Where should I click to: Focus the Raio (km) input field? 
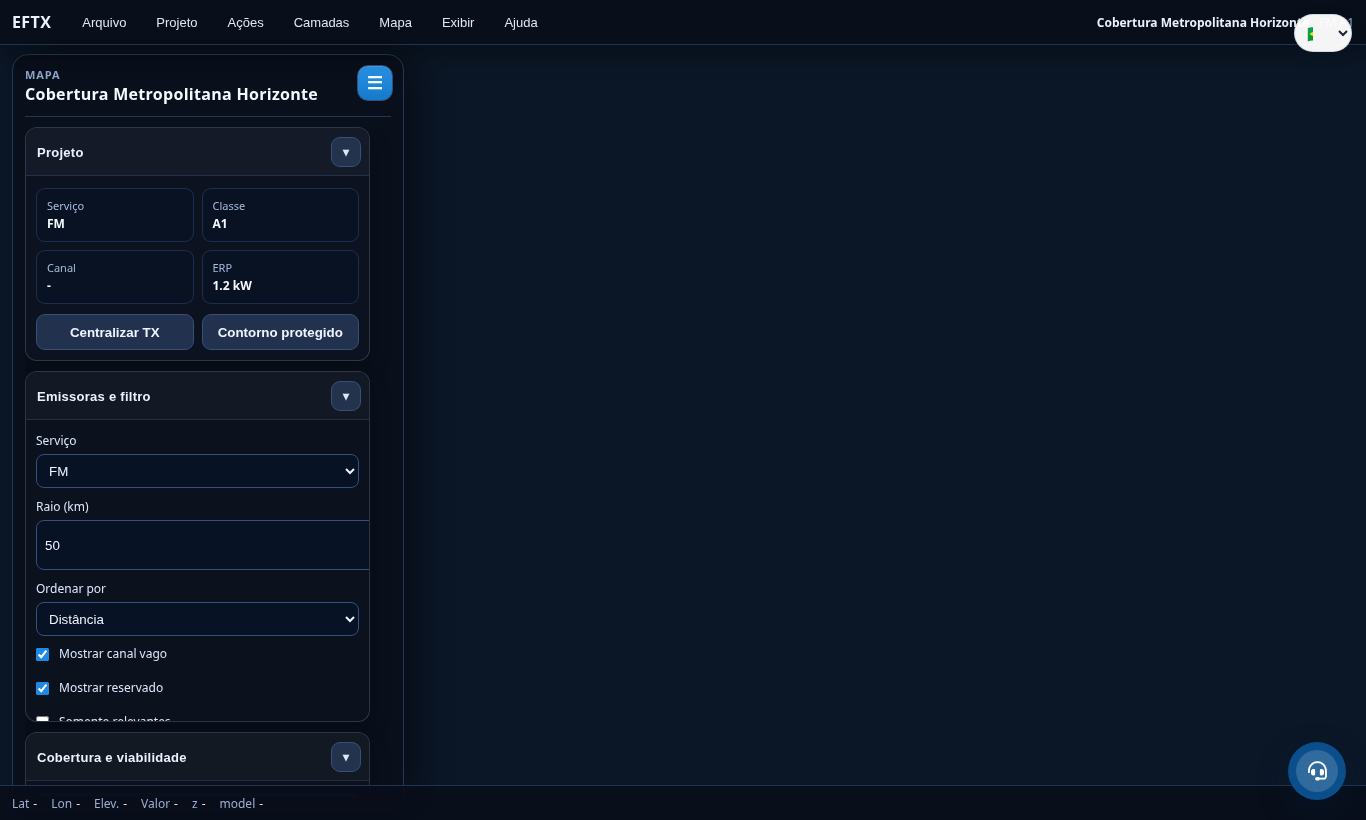(203, 545)
